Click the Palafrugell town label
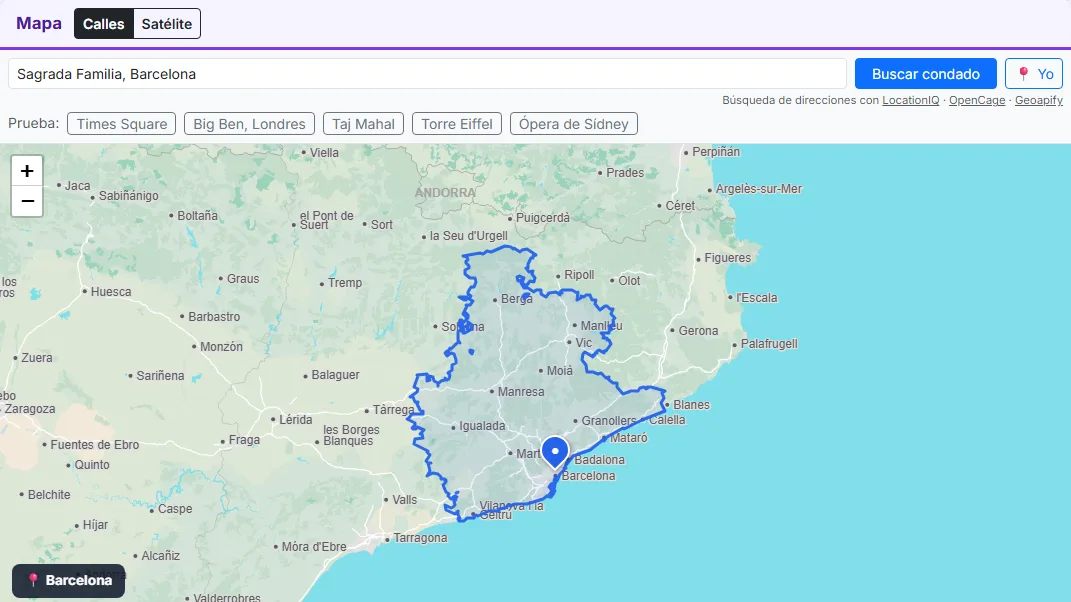1071x602 pixels. [x=769, y=344]
